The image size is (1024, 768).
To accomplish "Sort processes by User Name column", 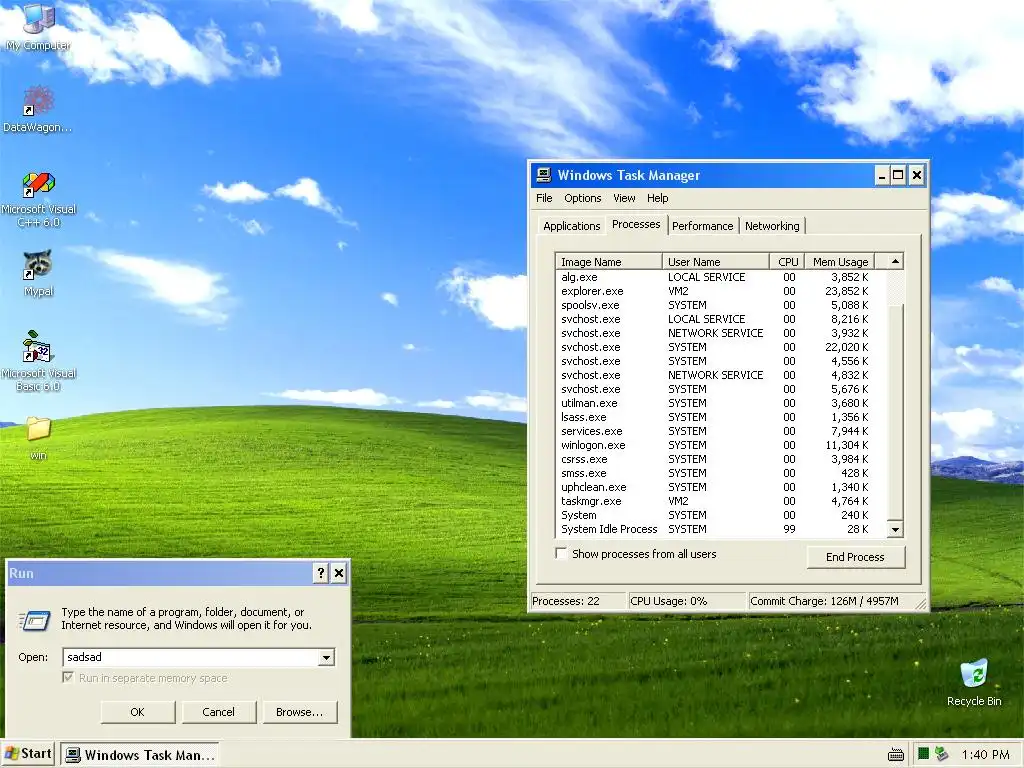I will click(x=716, y=261).
